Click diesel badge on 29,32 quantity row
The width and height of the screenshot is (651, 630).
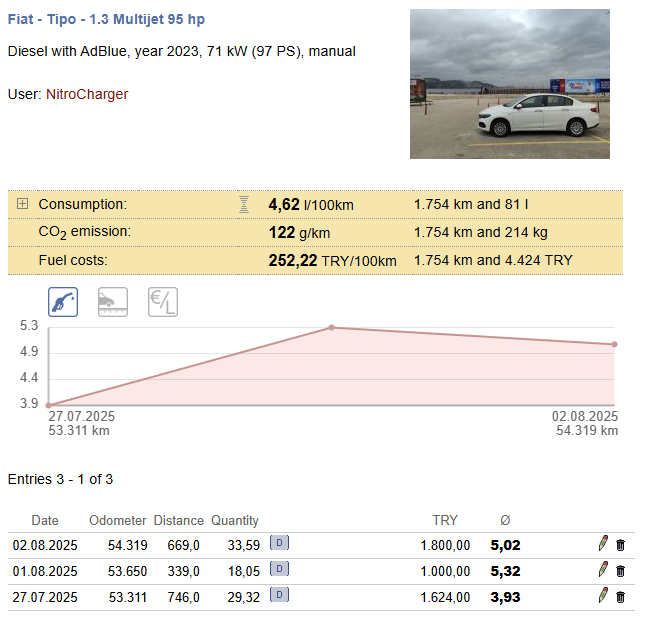coord(279,595)
